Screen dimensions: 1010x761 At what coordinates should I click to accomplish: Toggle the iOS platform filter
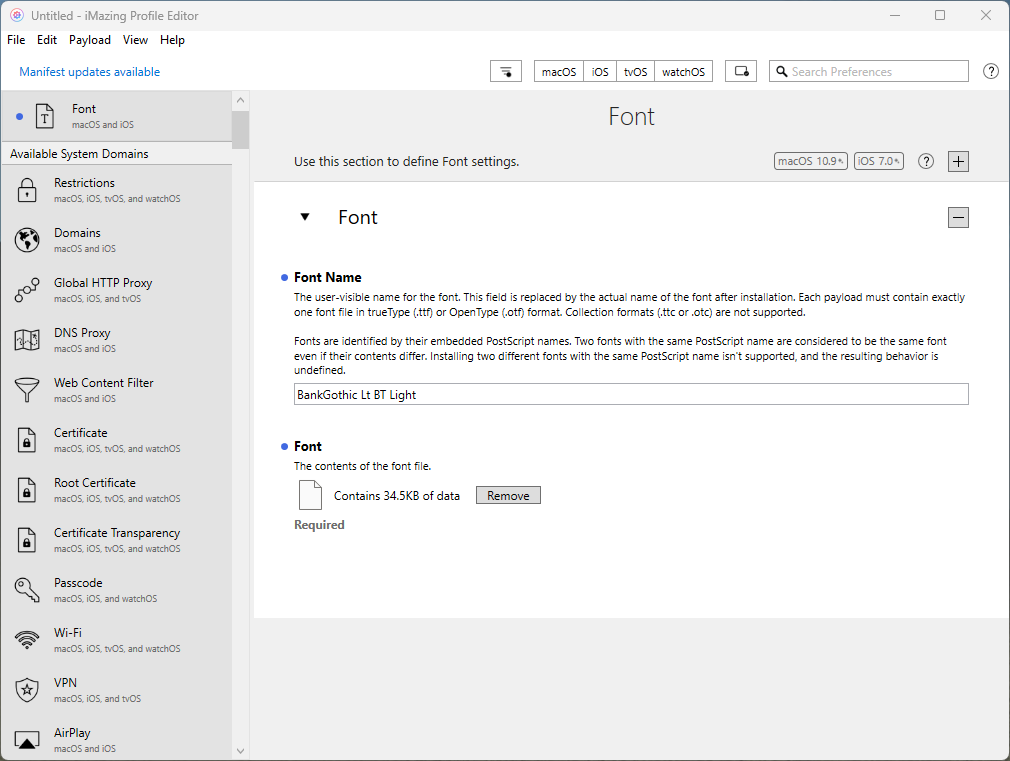[599, 71]
